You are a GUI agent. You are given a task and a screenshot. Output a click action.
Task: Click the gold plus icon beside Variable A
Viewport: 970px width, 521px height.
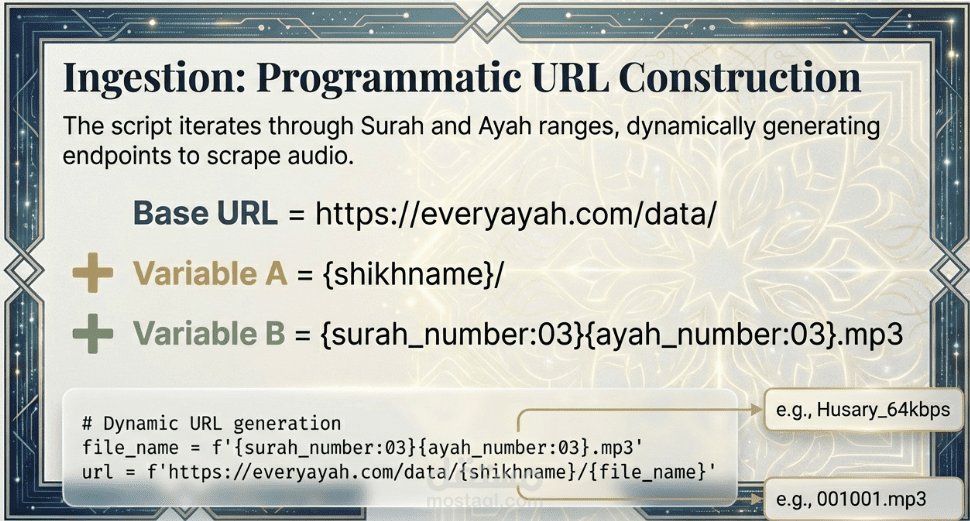pyautogui.click(x=93, y=273)
